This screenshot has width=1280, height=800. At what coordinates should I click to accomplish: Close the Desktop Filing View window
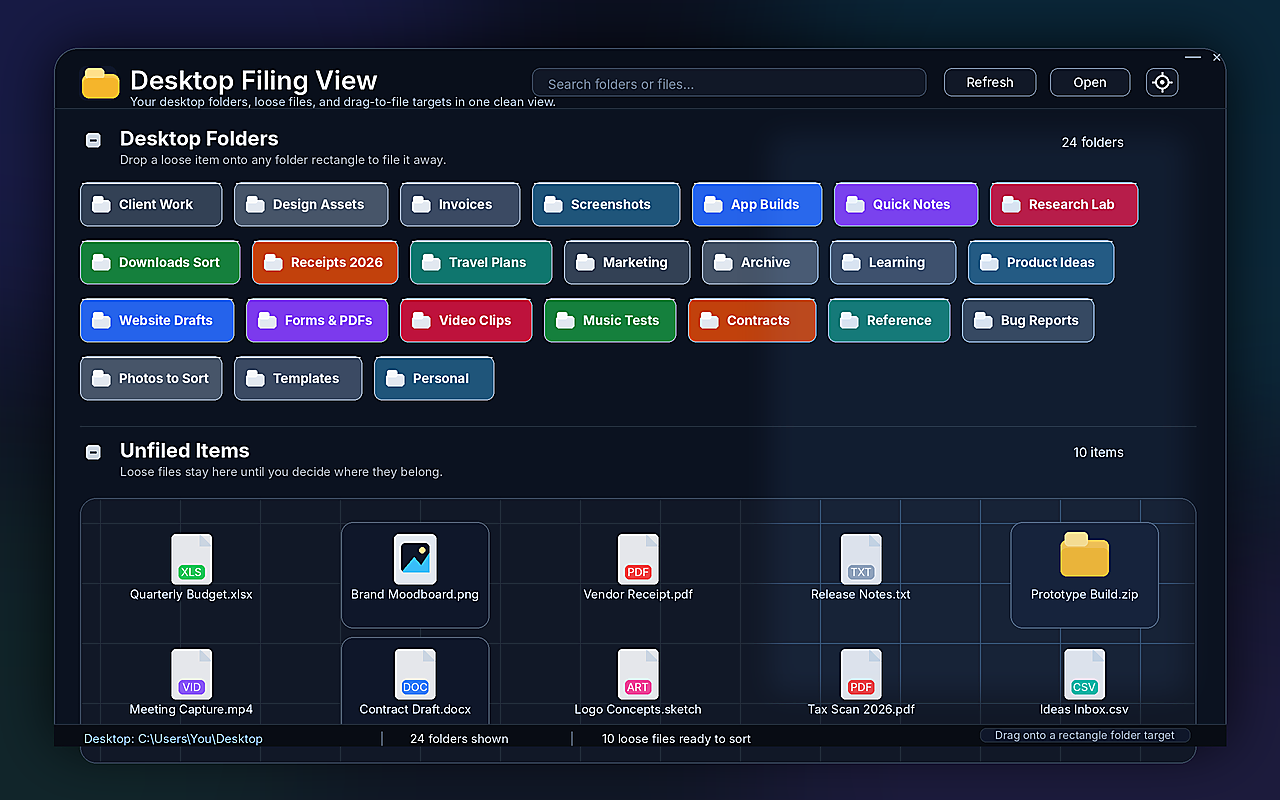(1217, 57)
